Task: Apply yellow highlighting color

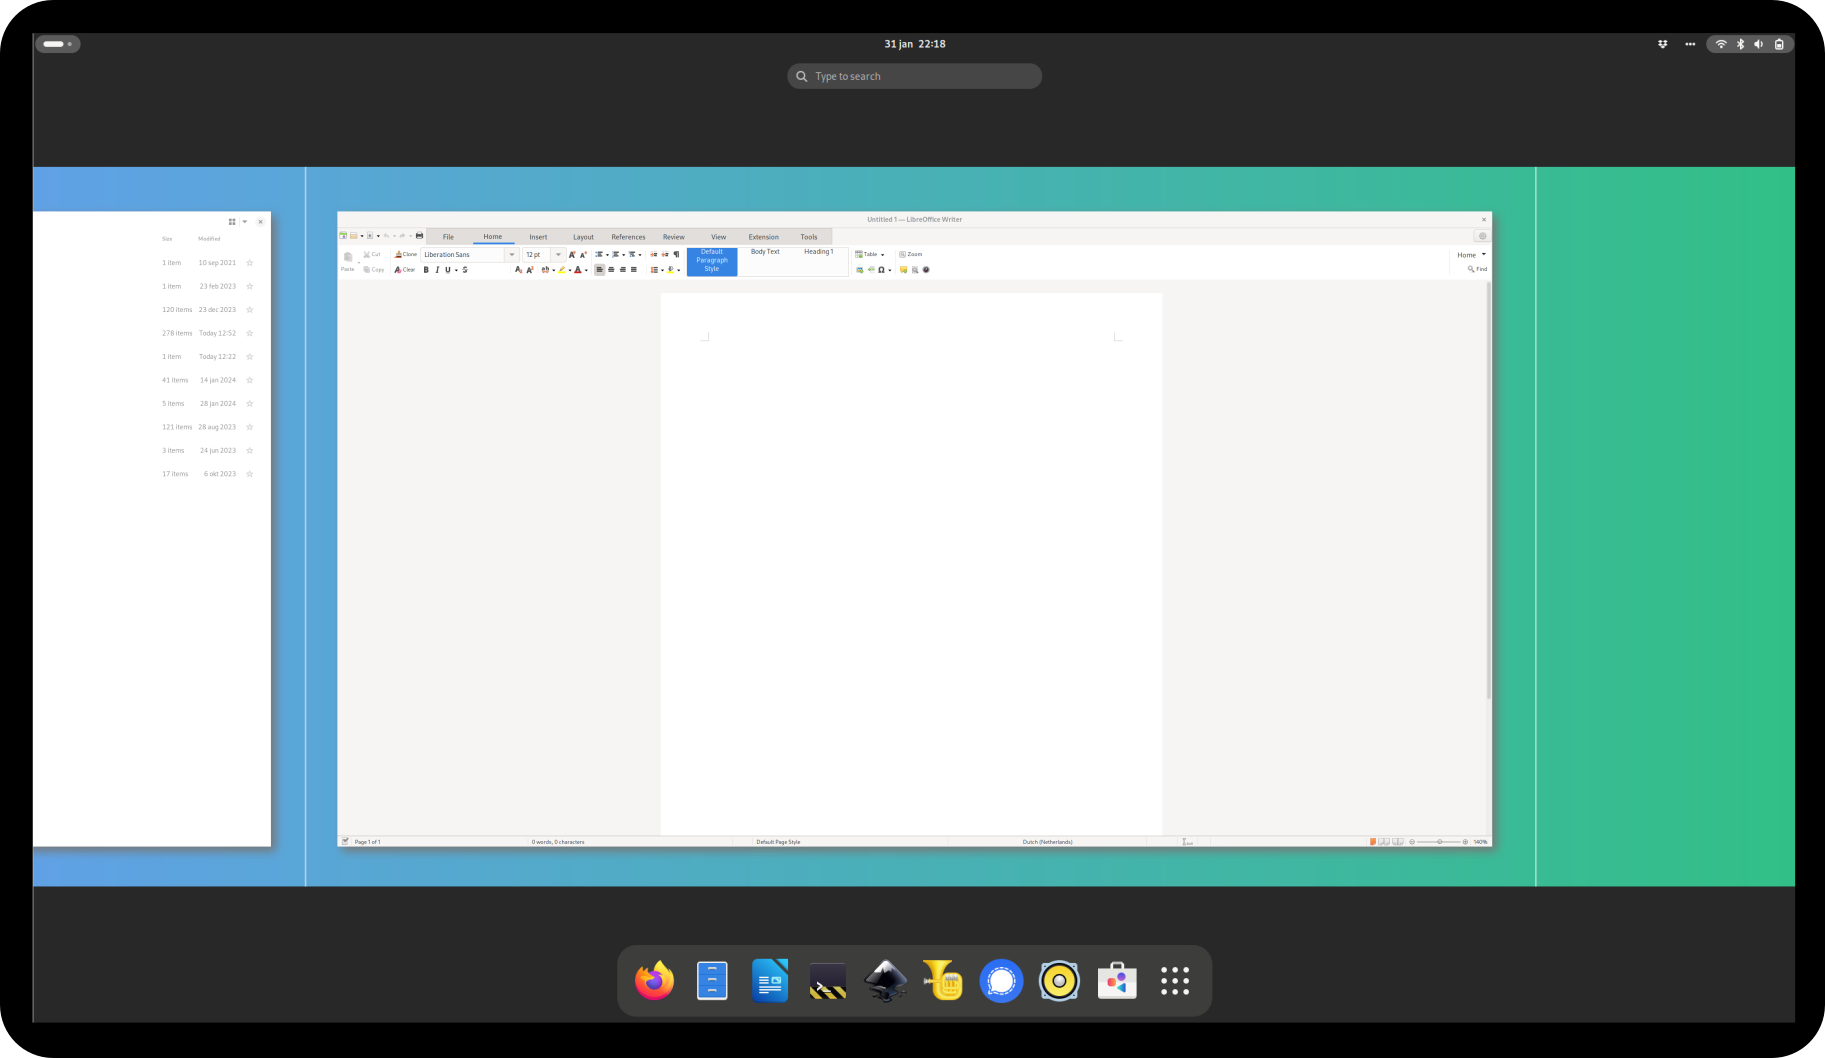Action: pyautogui.click(x=561, y=269)
